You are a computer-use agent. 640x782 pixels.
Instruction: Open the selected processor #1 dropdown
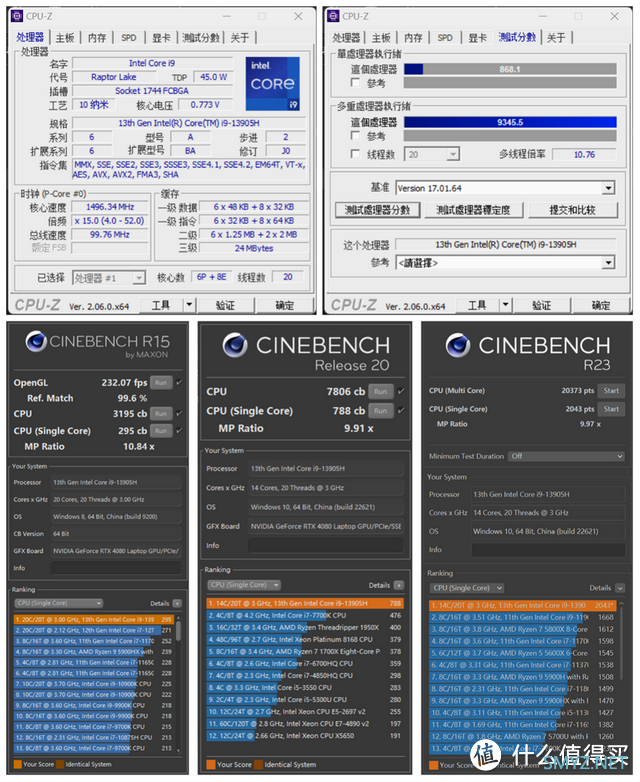click(x=139, y=278)
